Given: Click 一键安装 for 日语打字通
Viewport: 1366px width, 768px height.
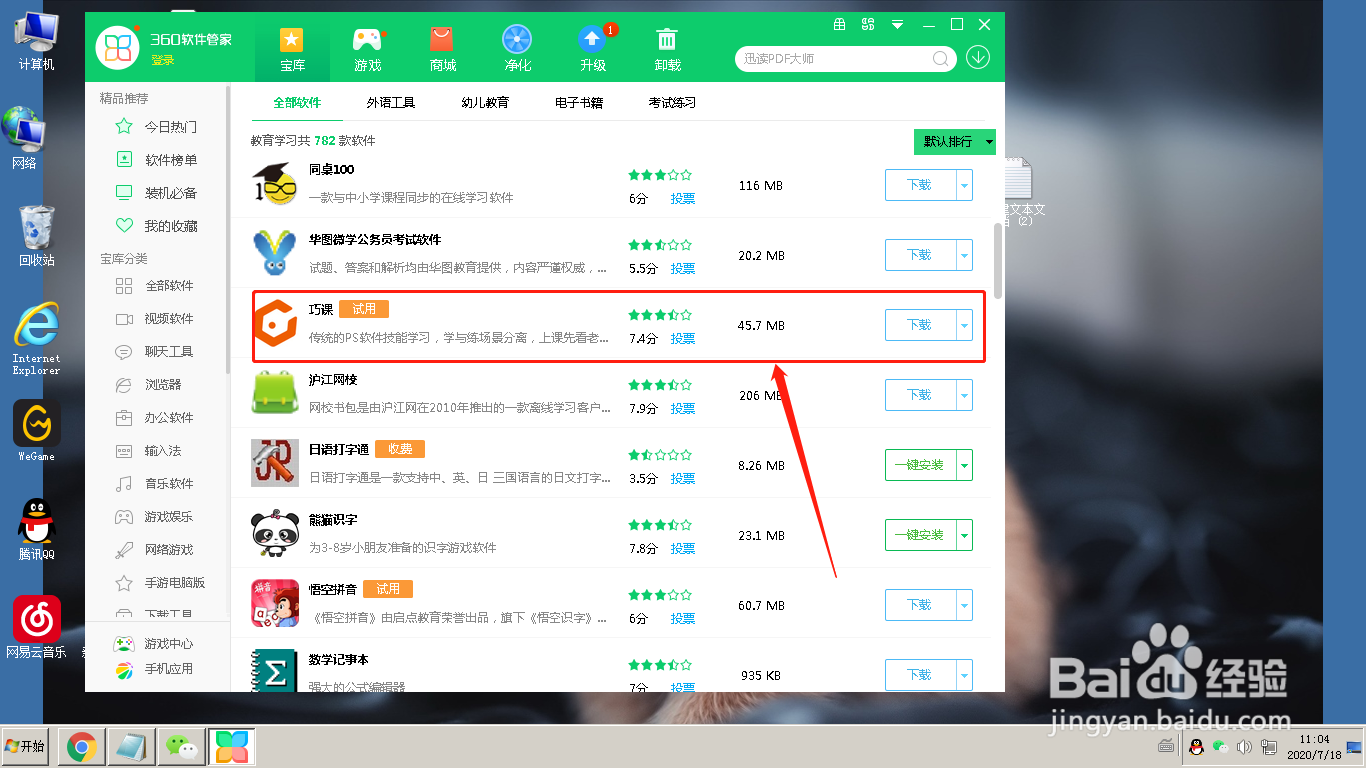Looking at the screenshot, I should (x=920, y=465).
